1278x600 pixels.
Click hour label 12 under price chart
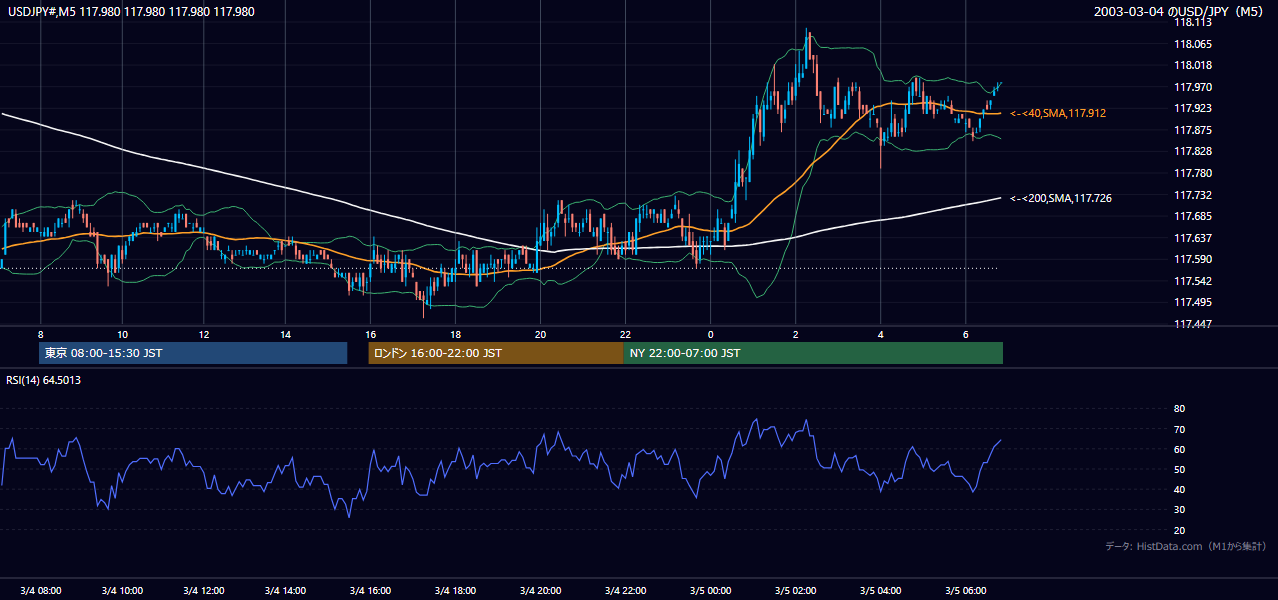pyautogui.click(x=203, y=334)
